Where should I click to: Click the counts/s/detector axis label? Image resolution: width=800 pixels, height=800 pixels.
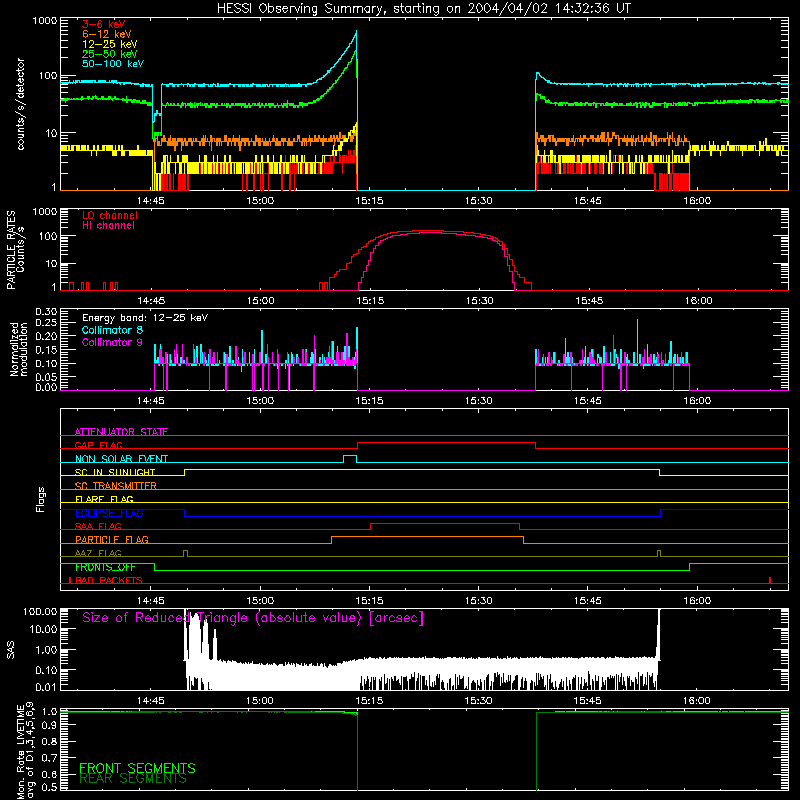pyautogui.click(x=21, y=104)
